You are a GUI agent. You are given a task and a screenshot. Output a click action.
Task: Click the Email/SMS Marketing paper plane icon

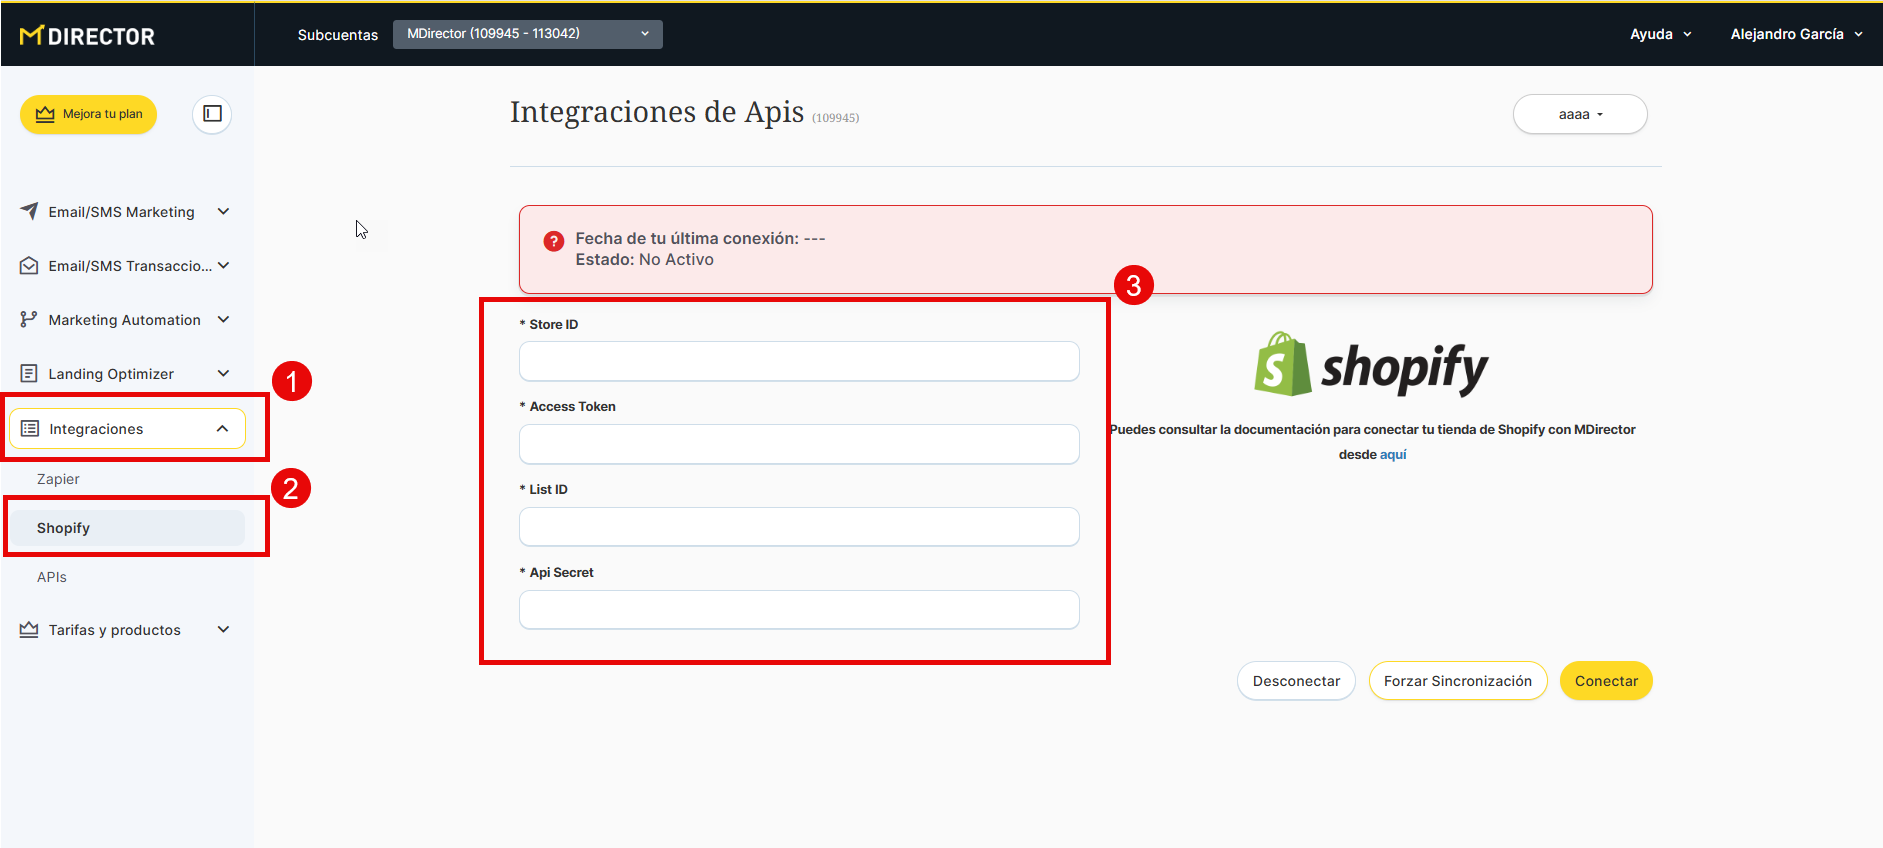point(29,211)
